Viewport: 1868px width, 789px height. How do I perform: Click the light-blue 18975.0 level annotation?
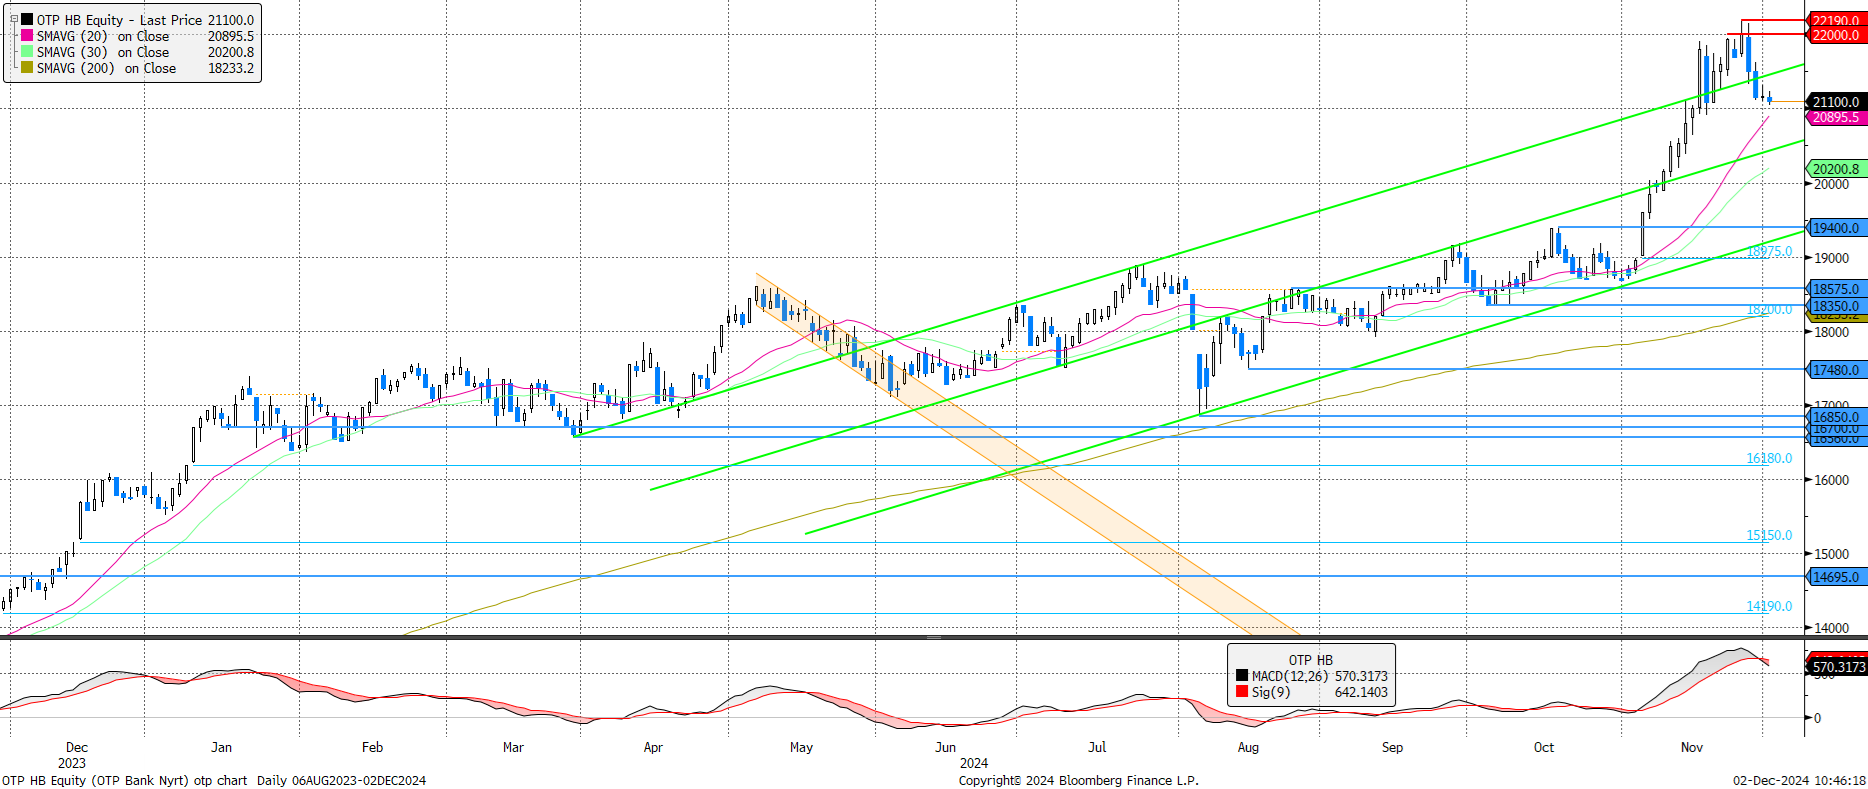coord(1769,251)
